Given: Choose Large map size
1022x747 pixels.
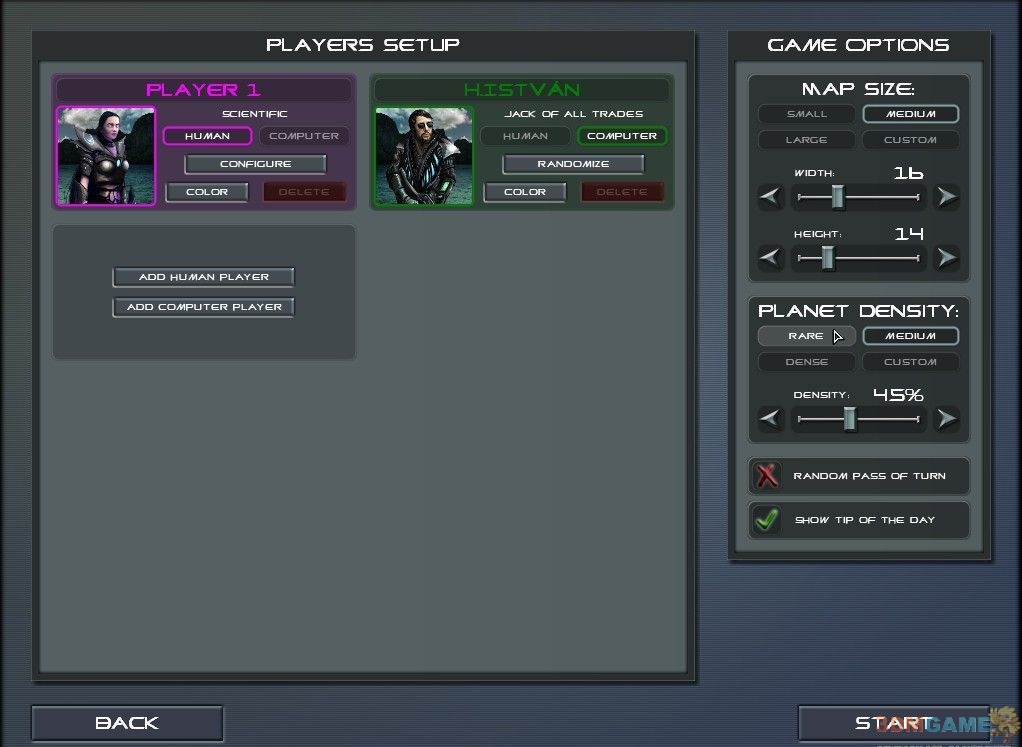Looking at the screenshot, I should (x=807, y=140).
